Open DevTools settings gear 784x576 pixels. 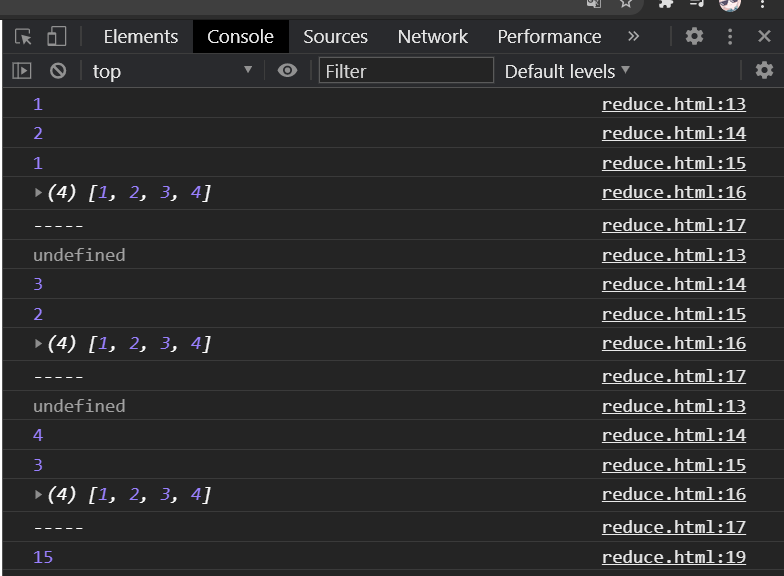[694, 36]
